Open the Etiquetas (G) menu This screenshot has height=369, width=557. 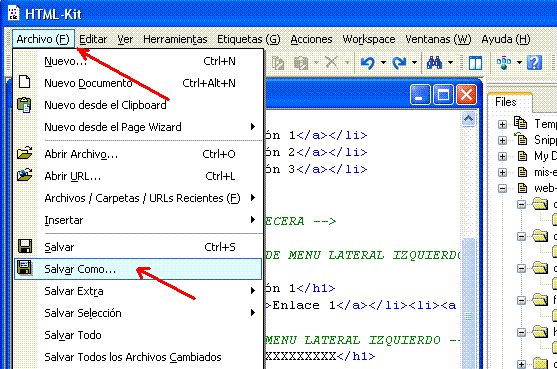click(249, 39)
